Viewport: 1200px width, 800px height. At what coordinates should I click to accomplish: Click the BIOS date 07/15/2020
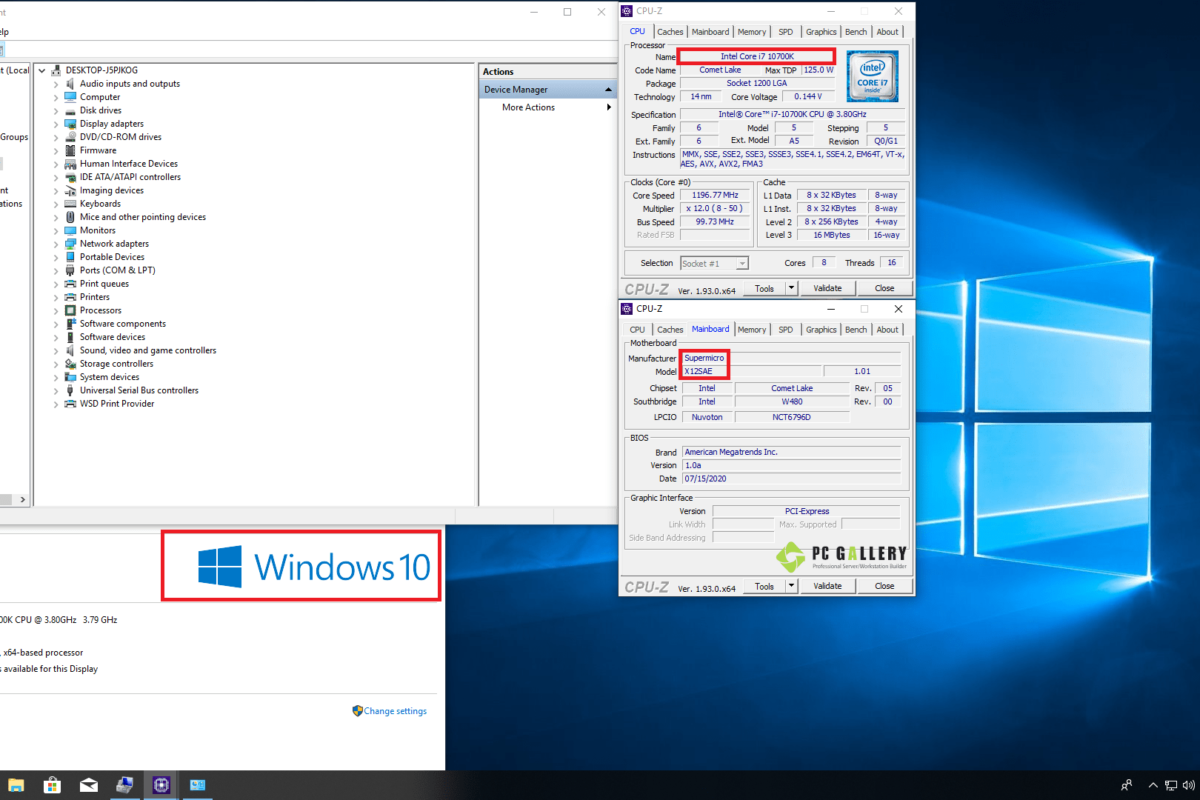pyautogui.click(x=705, y=478)
